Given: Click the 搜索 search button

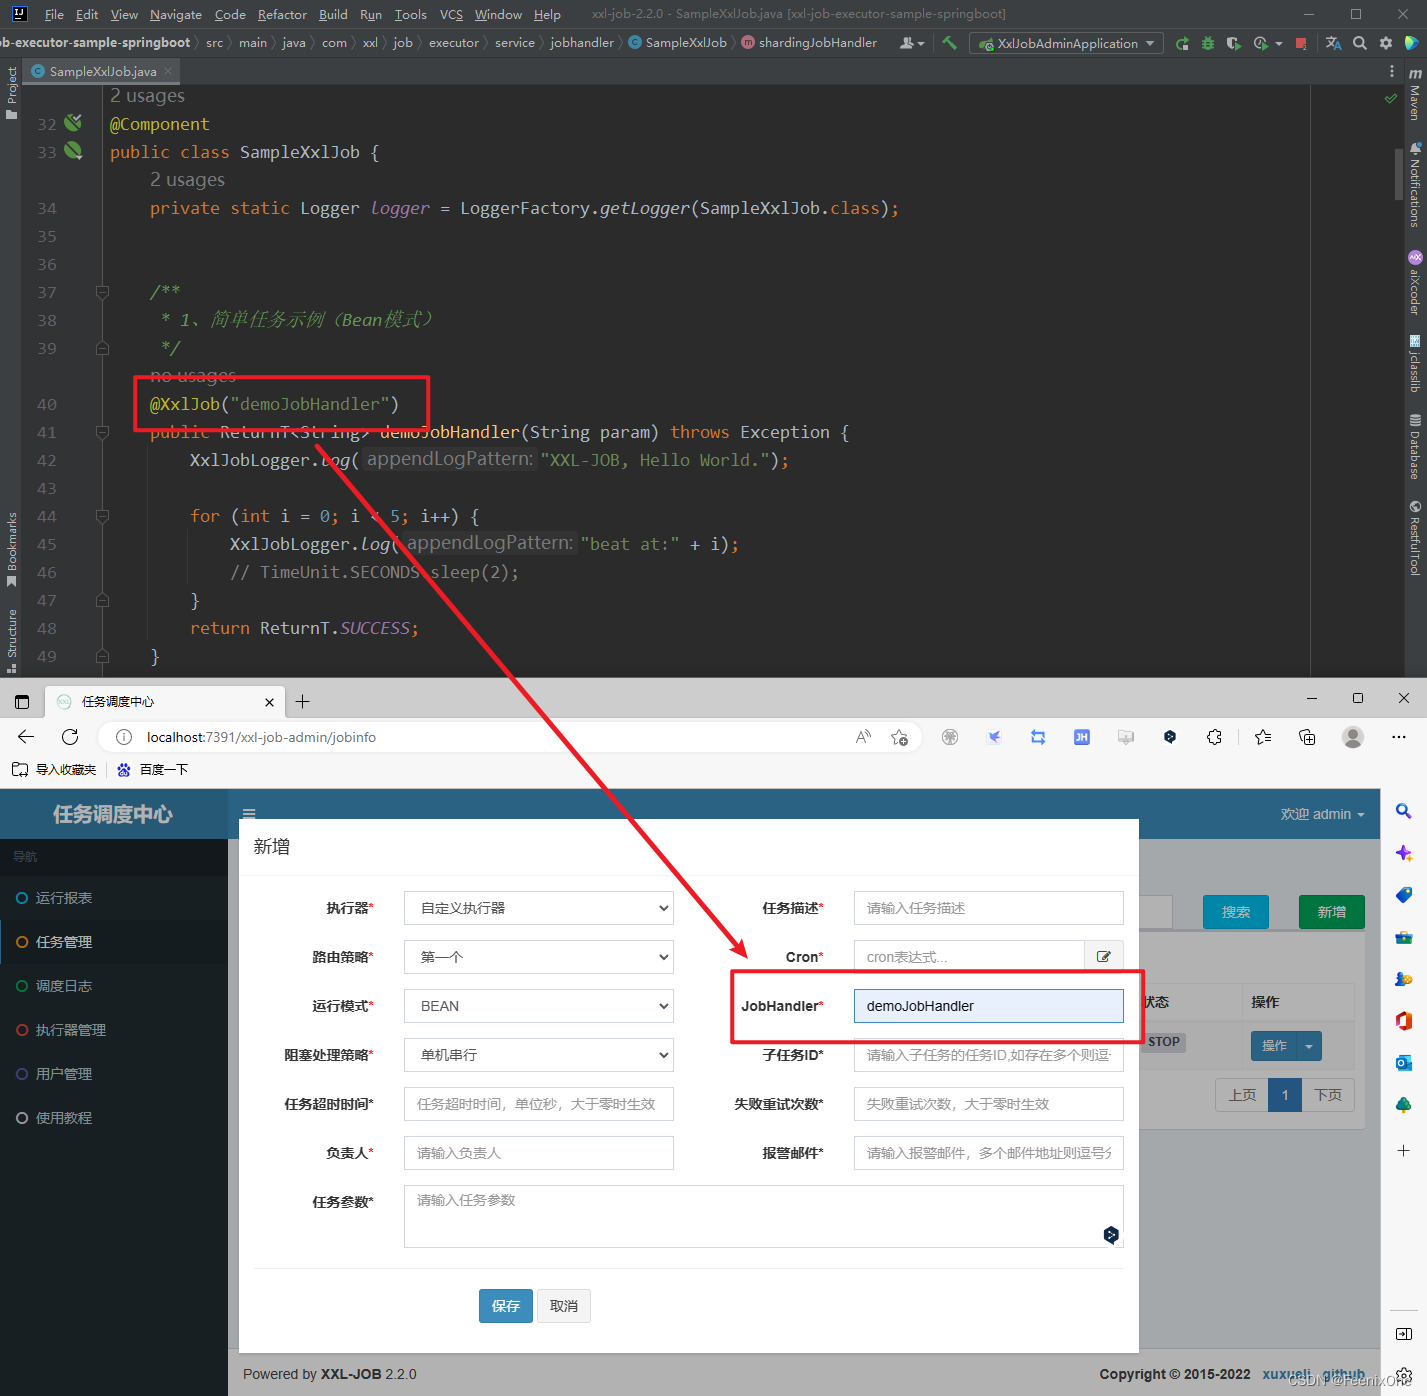Looking at the screenshot, I should (x=1236, y=912).
